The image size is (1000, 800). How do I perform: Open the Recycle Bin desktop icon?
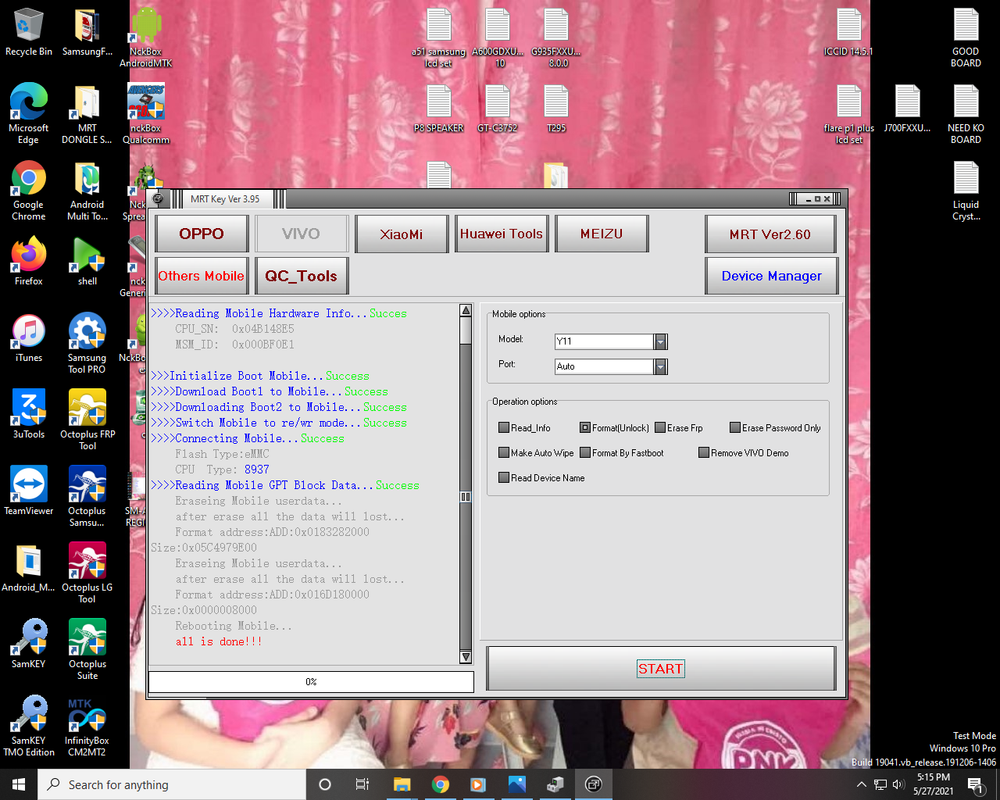(x=28, y=32)
